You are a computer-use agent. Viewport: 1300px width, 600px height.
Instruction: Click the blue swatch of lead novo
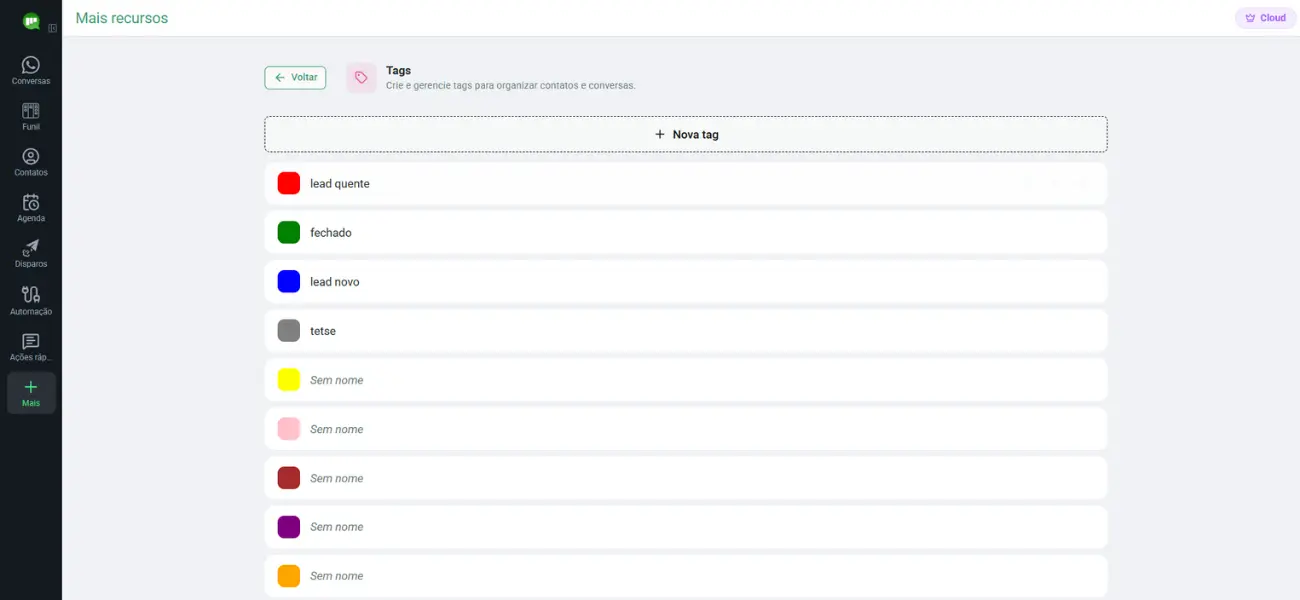pyautogui.click(x=289, y=282)
